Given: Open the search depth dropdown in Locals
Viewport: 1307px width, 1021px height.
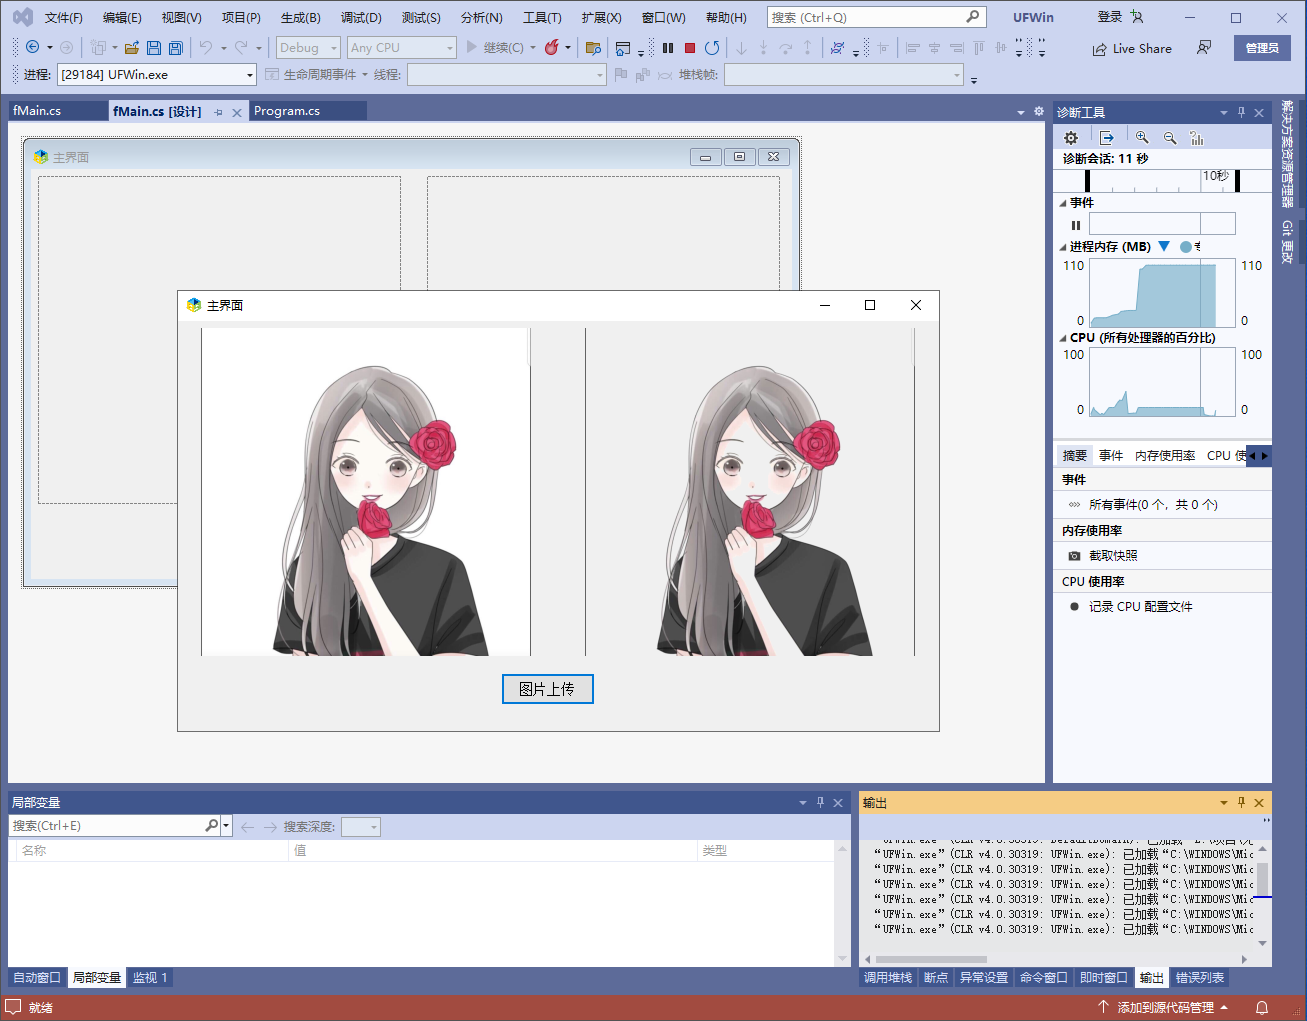Looking at the screenshot, I should (x=361, y=827).
